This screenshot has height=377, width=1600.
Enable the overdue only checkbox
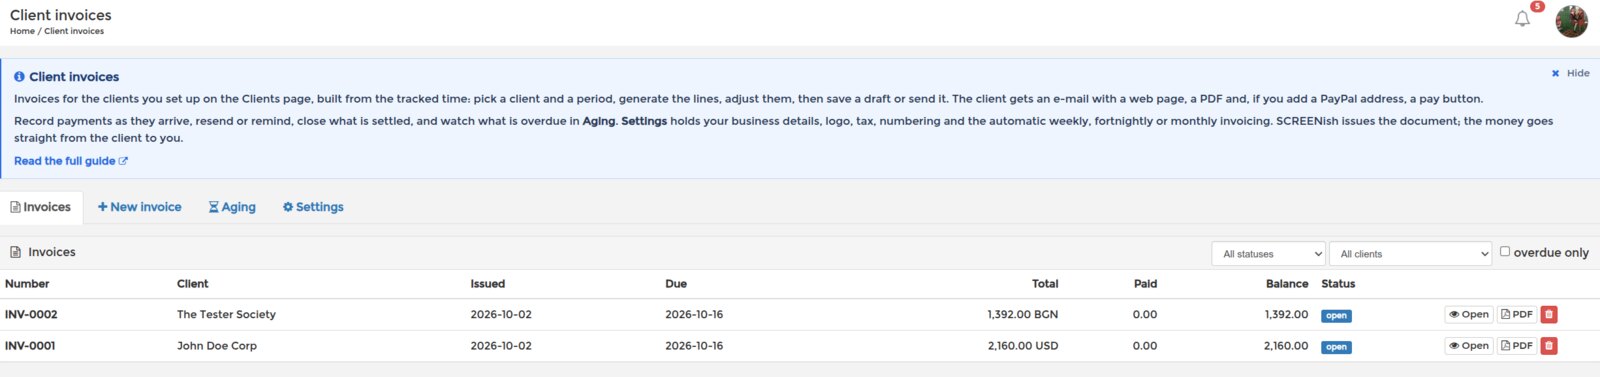click(1504, 252)
